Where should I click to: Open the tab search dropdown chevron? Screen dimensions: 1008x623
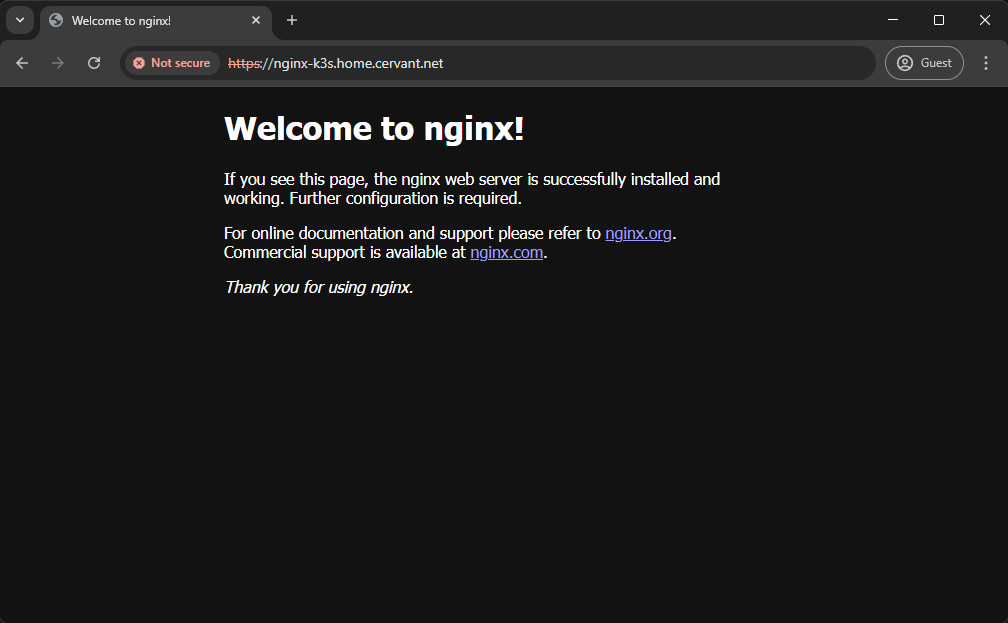coord(20,20)
